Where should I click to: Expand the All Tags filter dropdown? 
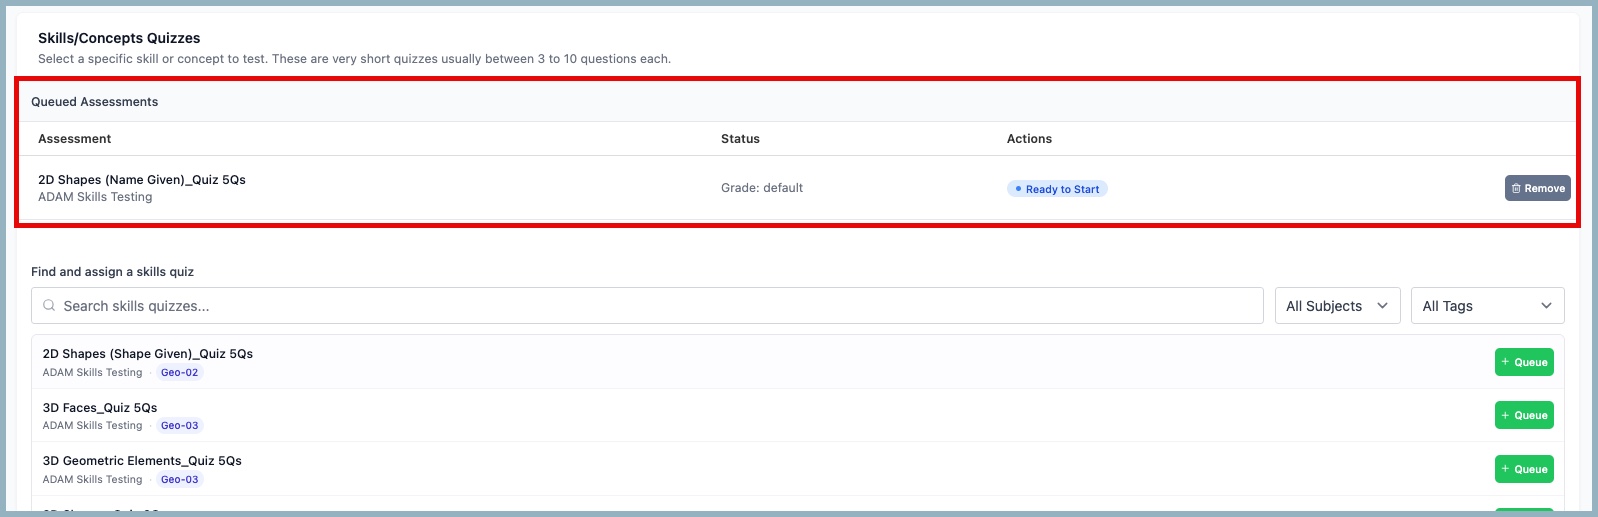click(x=1486, y=306)
